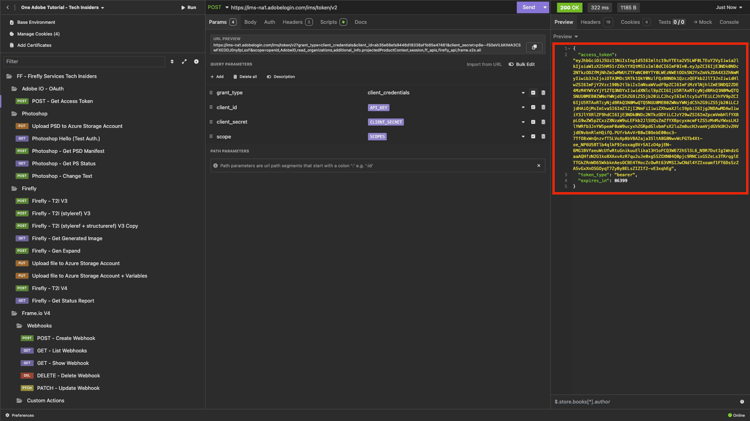This screenshot has height=421, width=750.
Task: Open the client_id row options dropdown
Action: [523, 108]
